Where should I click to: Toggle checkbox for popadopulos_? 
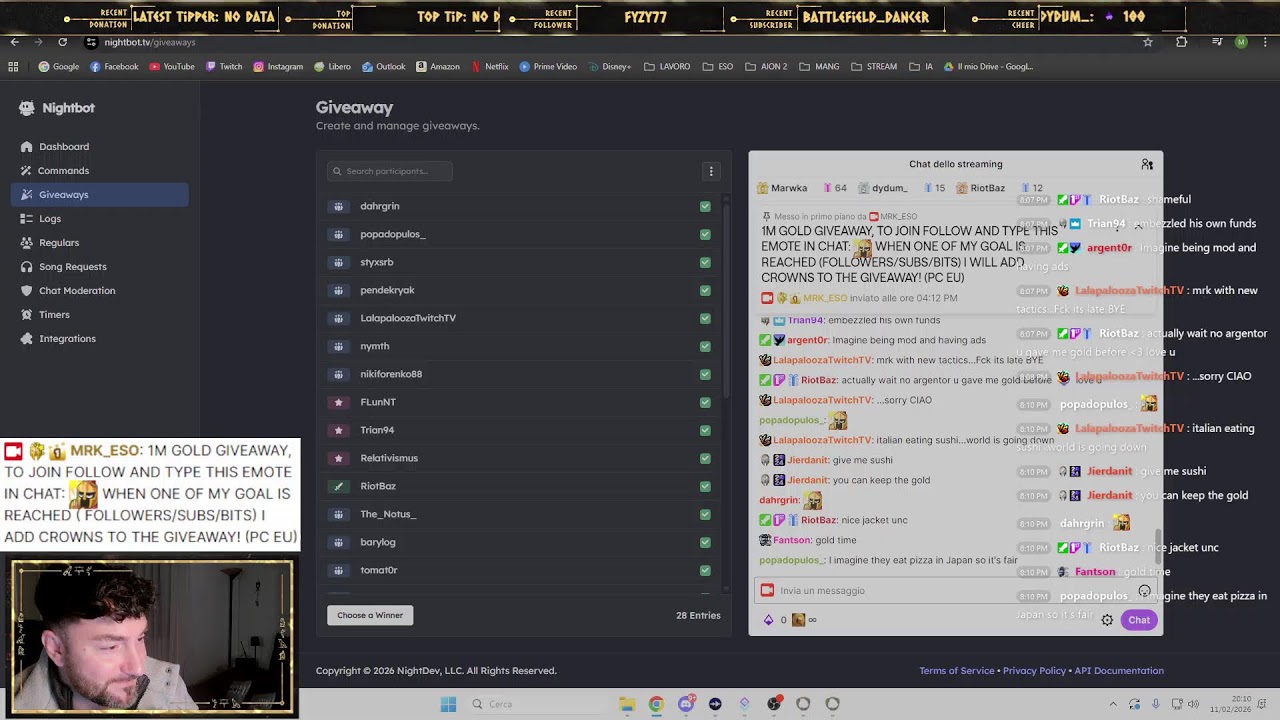point(705,234)
